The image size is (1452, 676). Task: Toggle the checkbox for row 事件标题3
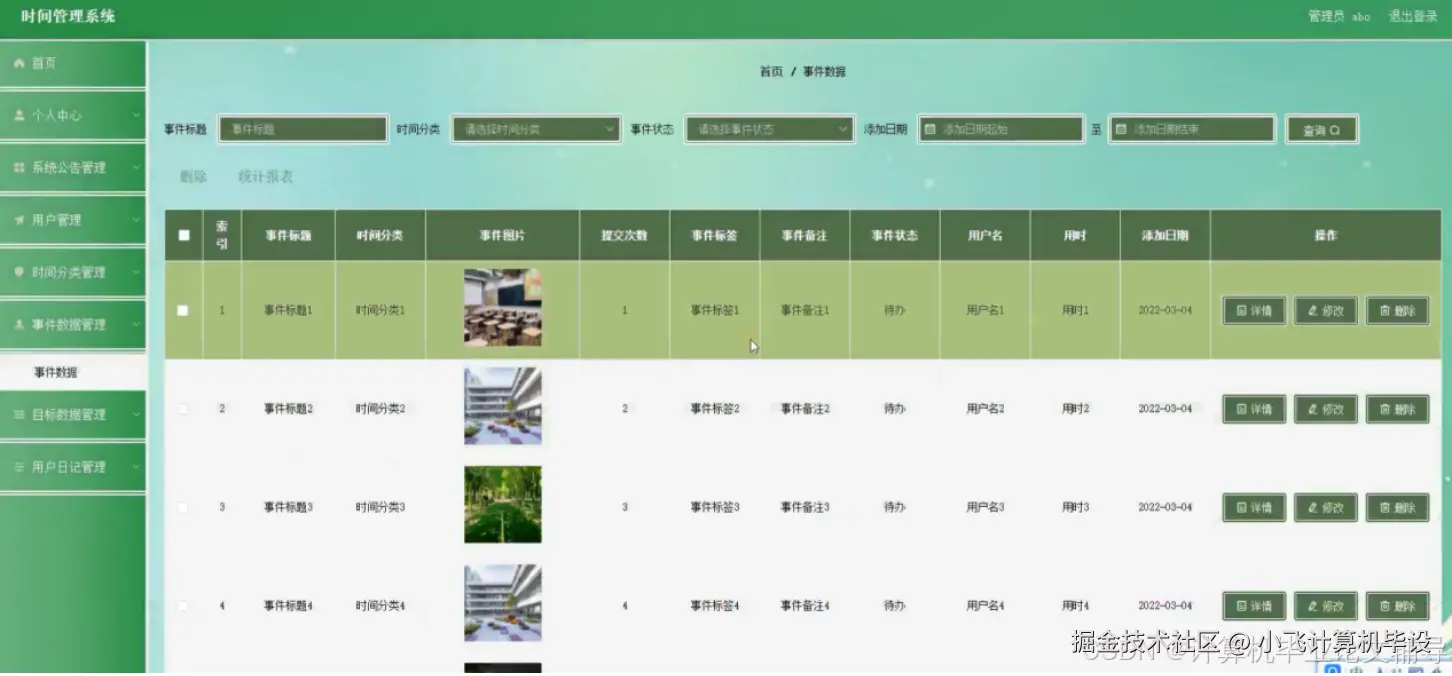point(183,508)
